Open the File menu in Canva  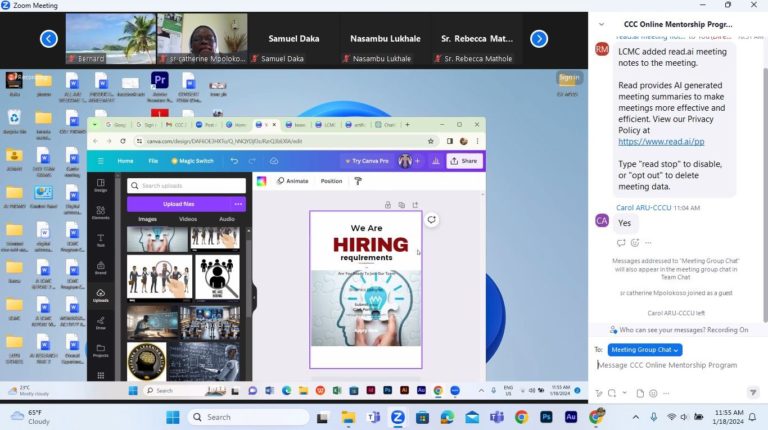click(x=153, y=161)
